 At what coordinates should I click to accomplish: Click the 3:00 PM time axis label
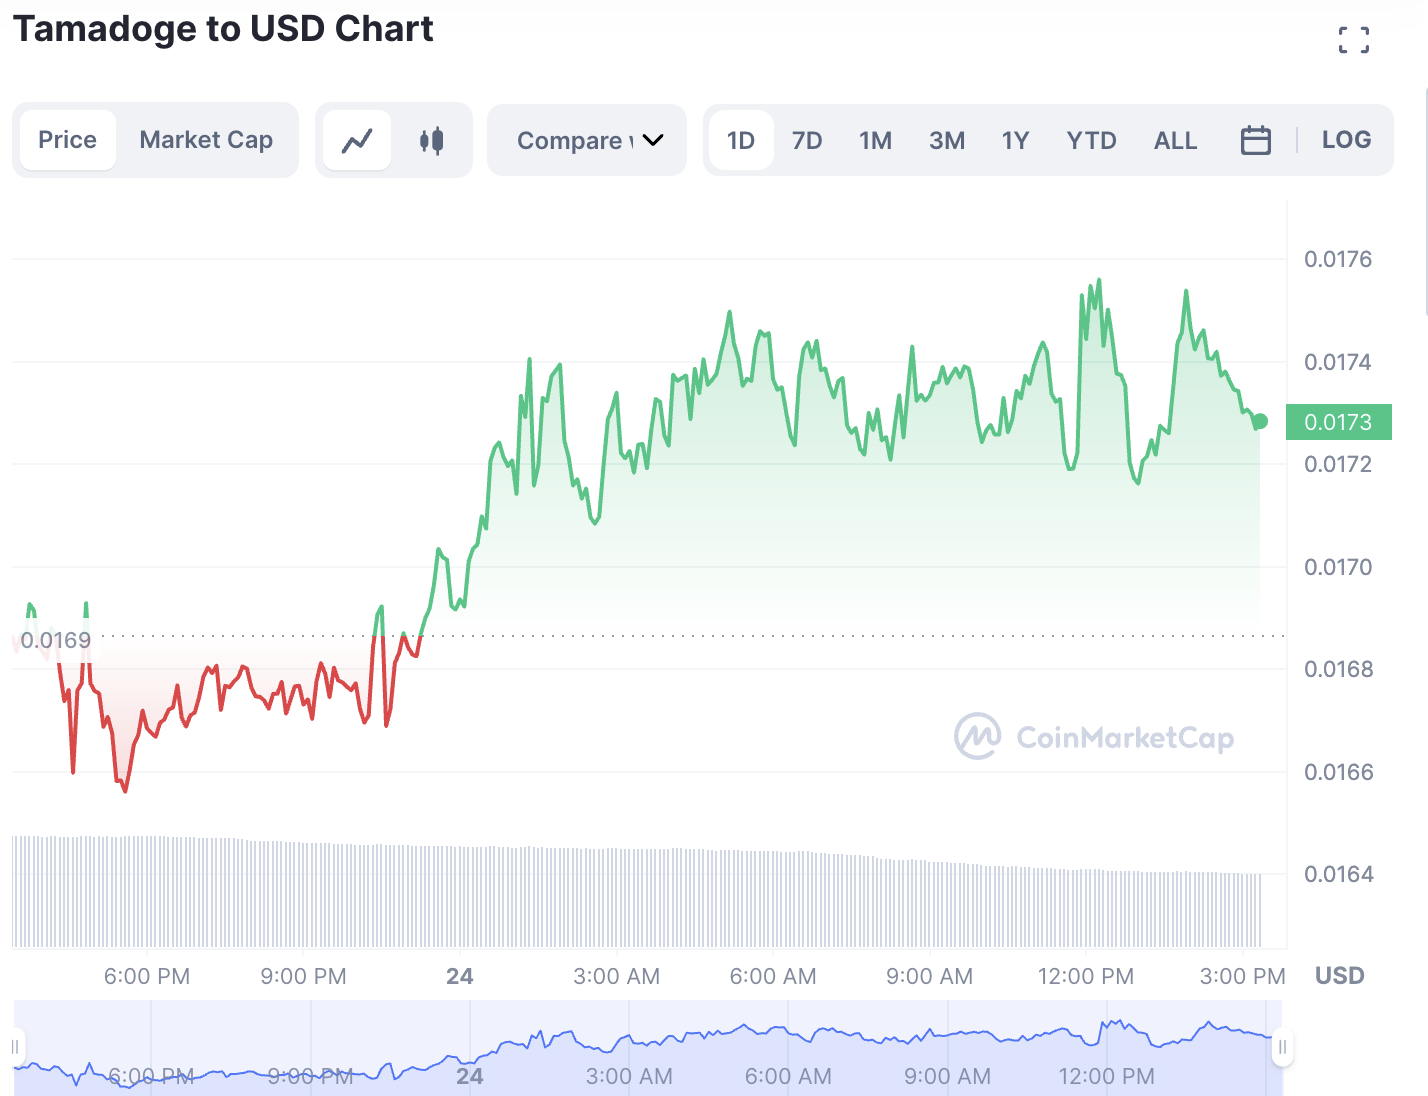click(x=1242, y=976)
